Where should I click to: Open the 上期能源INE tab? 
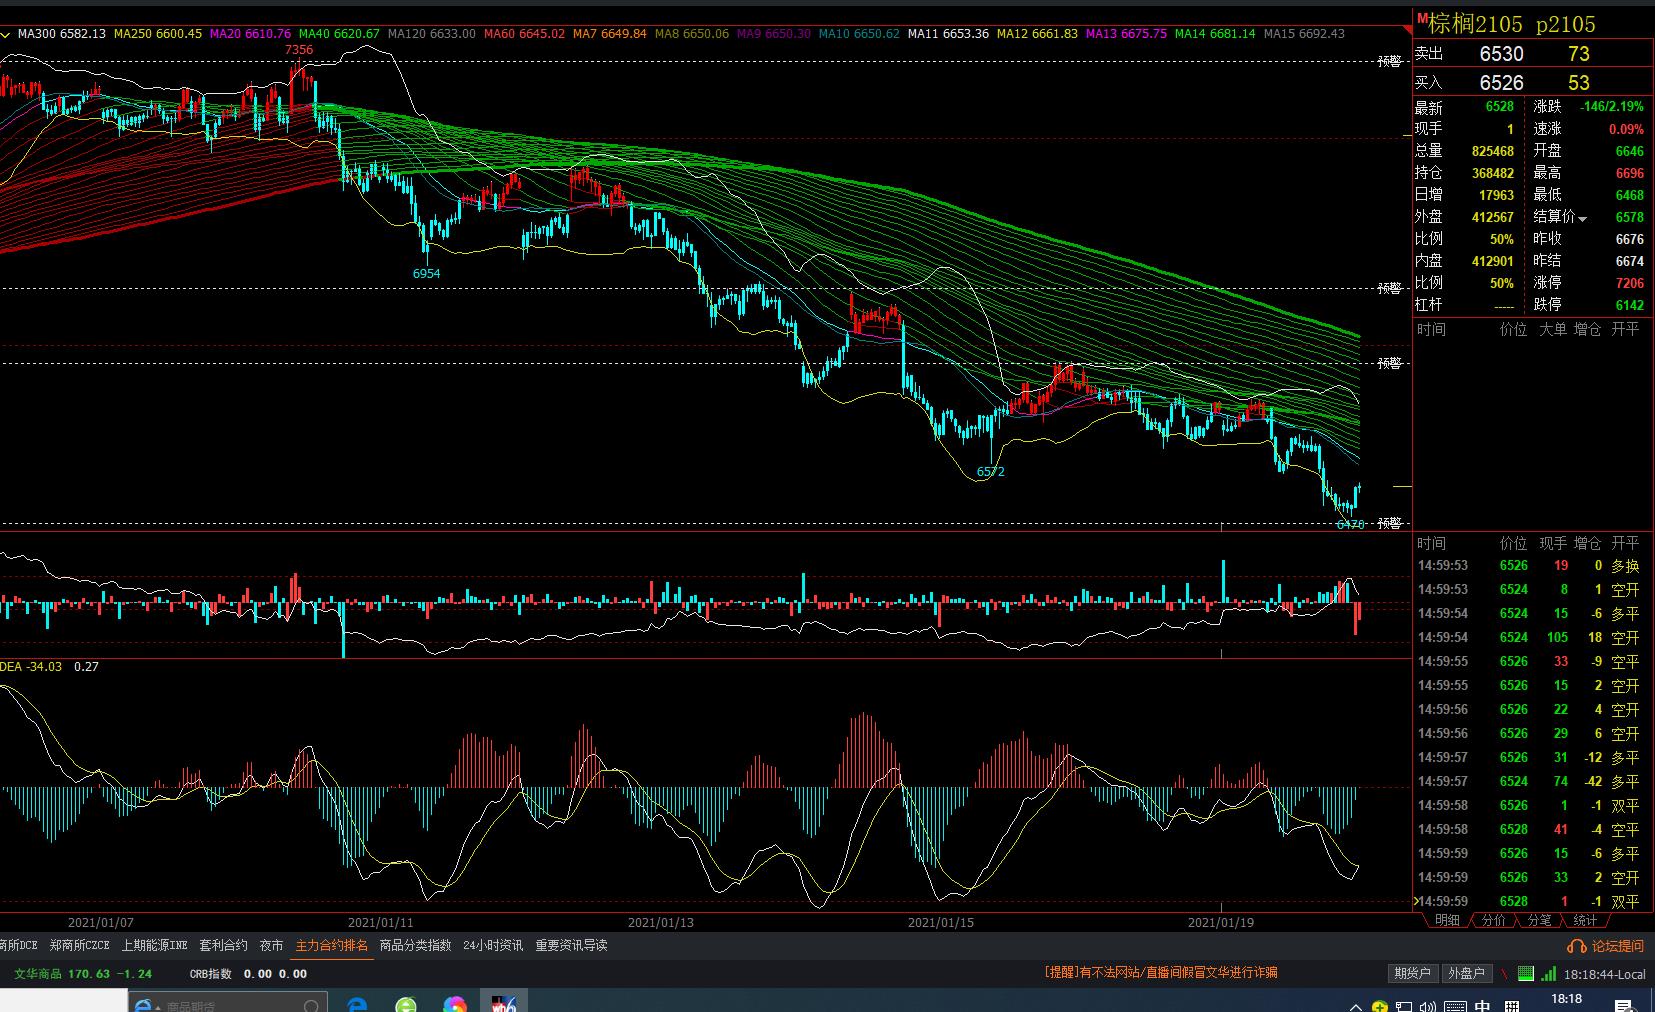[155, 945]
